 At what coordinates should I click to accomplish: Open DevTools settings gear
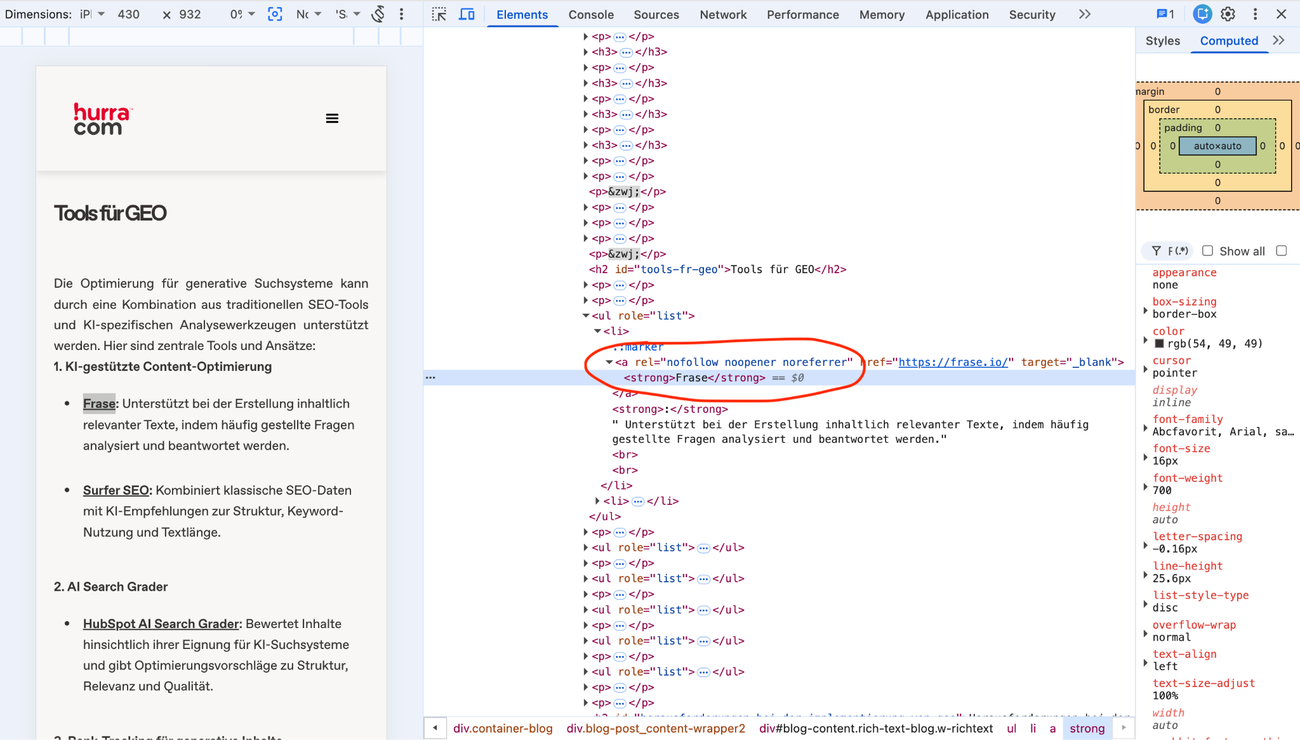pyautogui.click(x=1228, y=14)
